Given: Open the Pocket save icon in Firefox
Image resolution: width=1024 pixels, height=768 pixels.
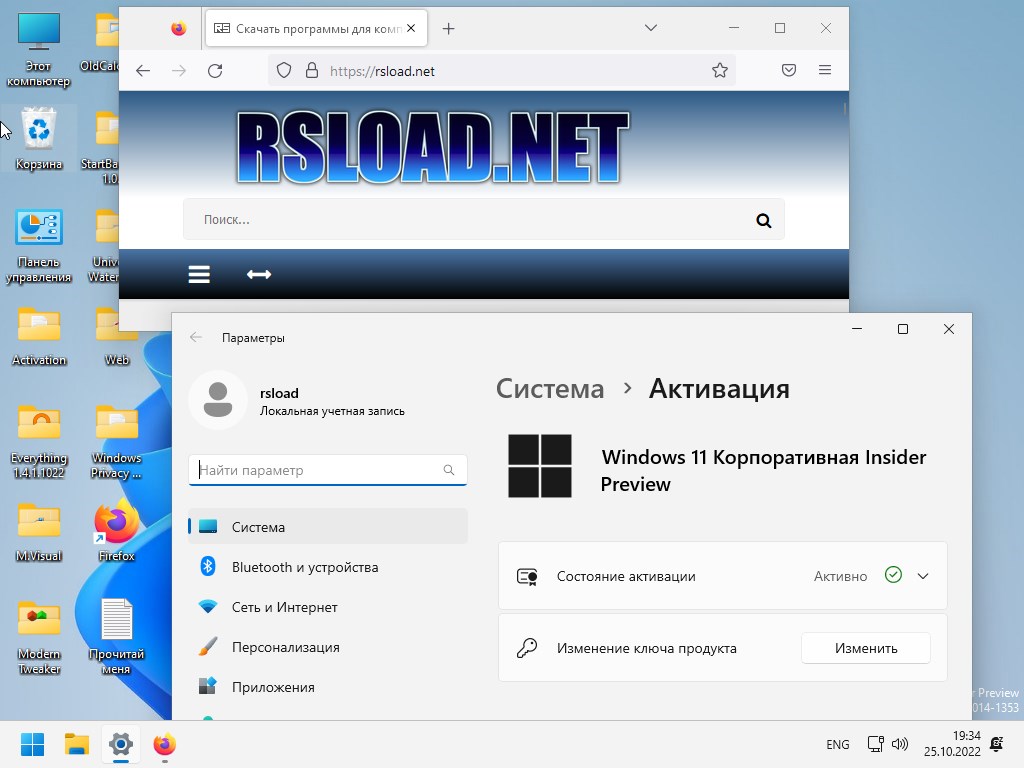Looking at the screenshot, I should [789, 70].
